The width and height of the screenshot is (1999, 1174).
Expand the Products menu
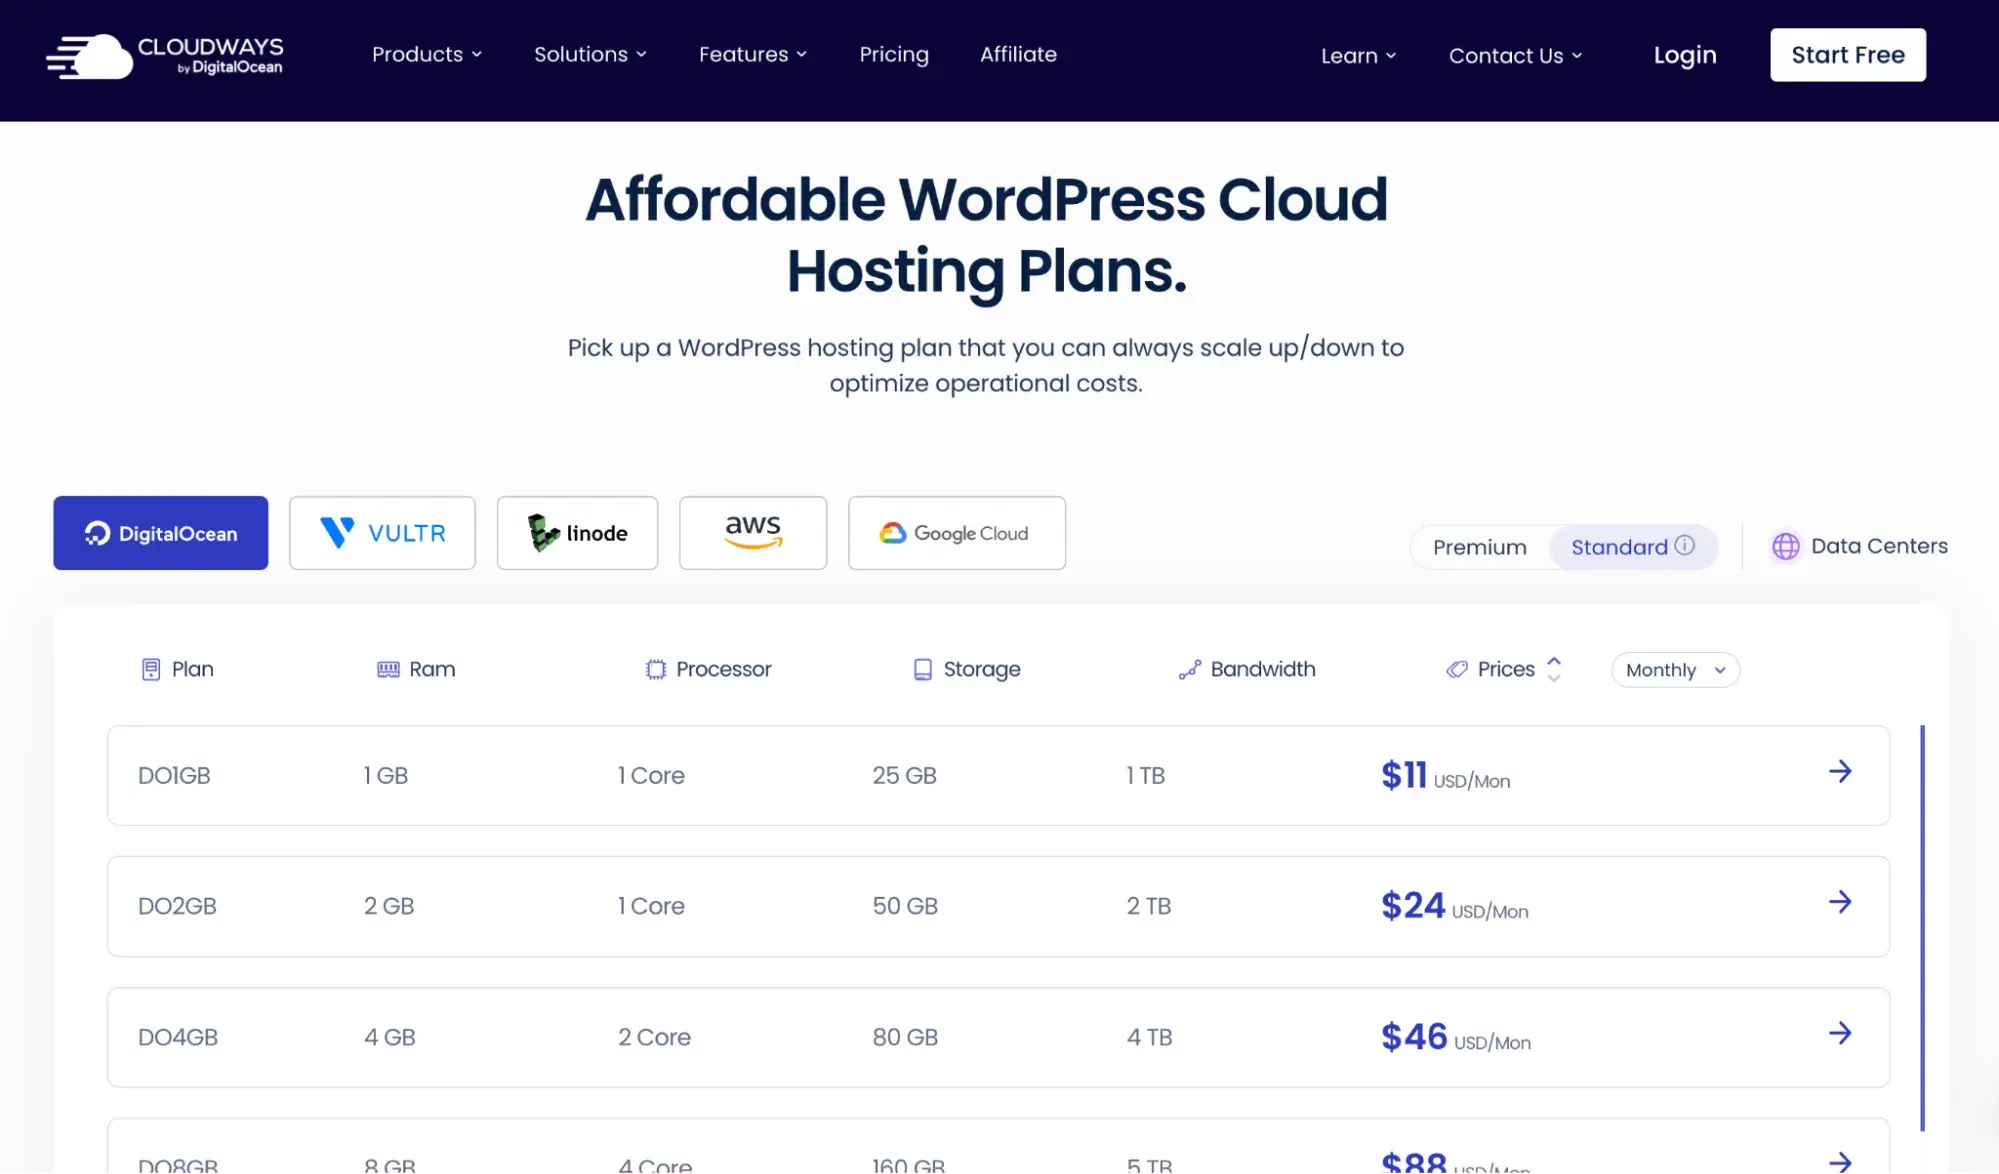427,54
